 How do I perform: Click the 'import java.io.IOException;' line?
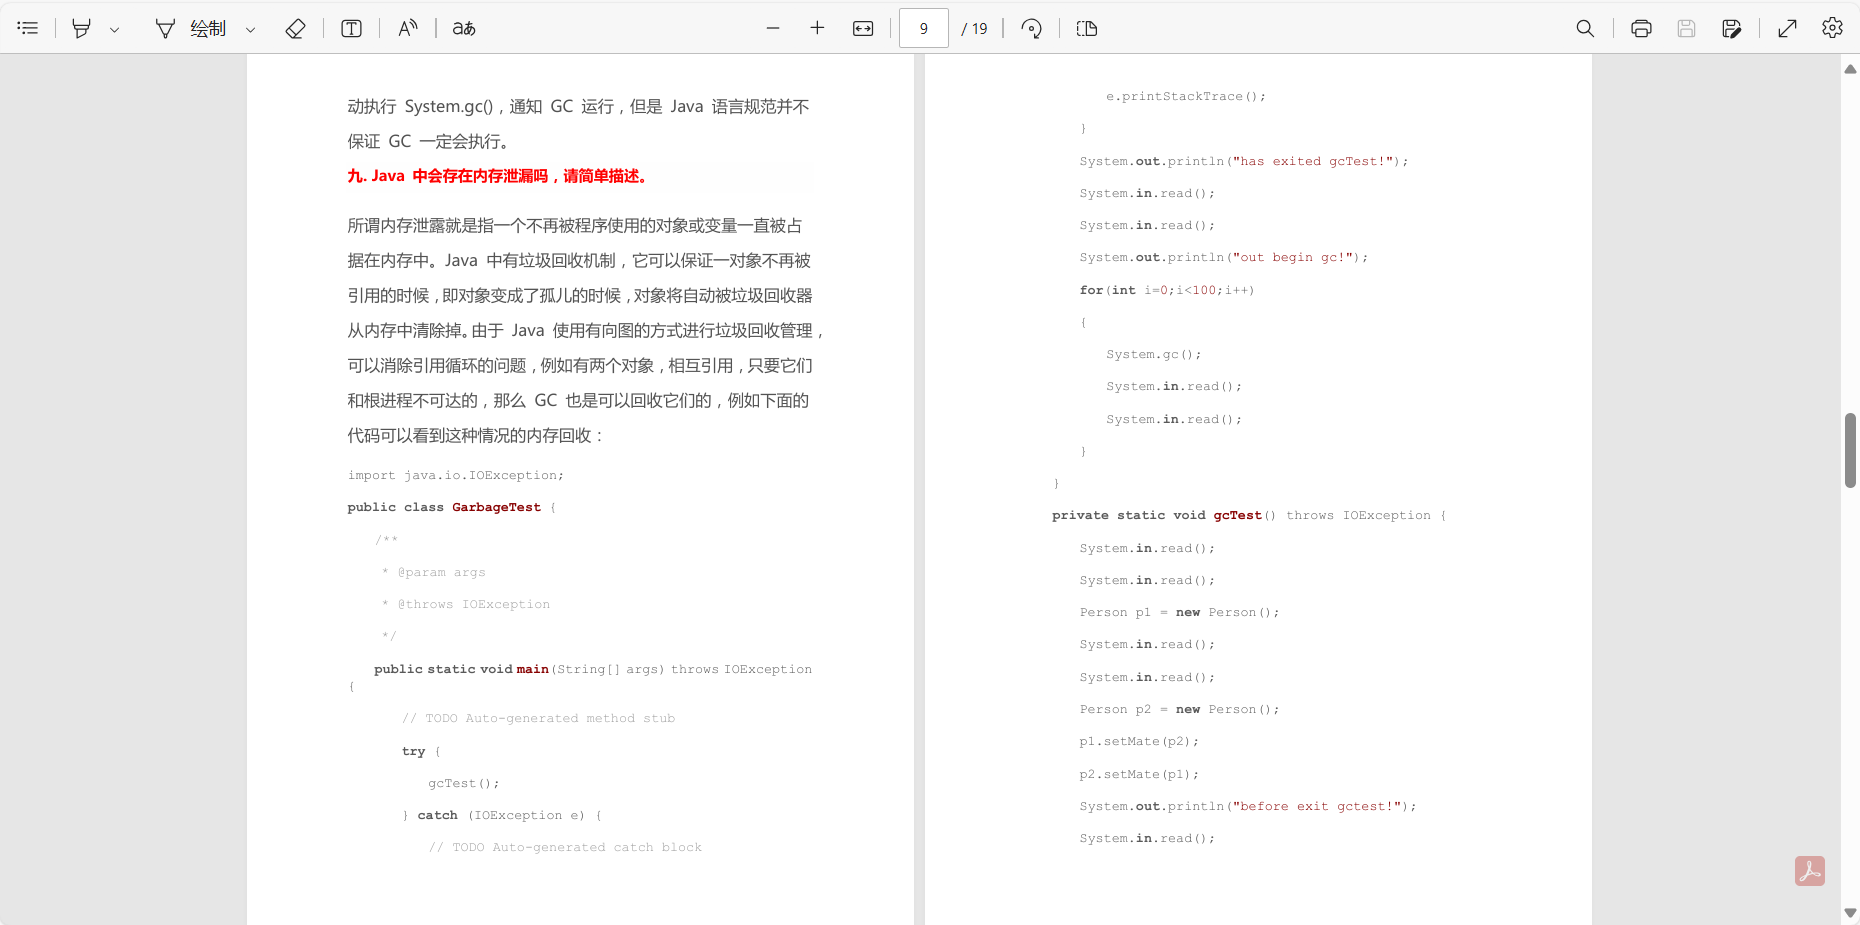pos(456,476)
